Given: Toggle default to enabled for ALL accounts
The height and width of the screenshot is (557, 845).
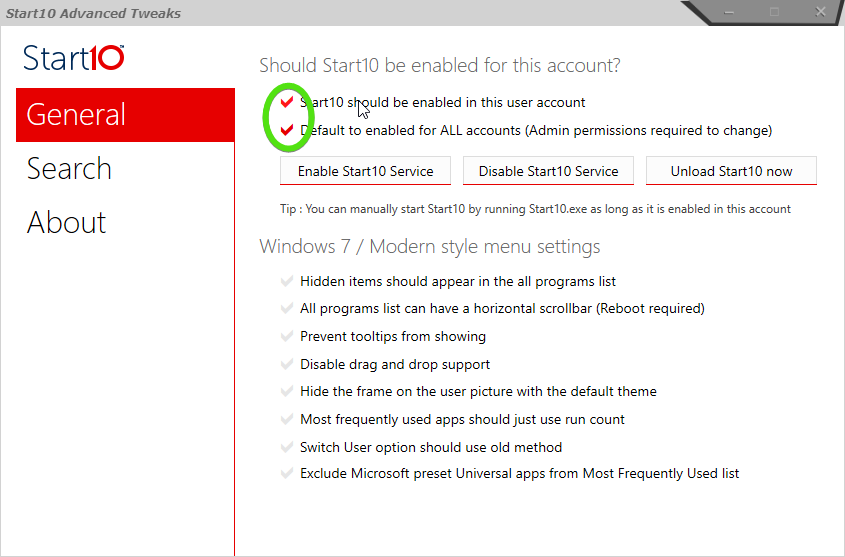Looking at the screenshot, I should point(287,130).
